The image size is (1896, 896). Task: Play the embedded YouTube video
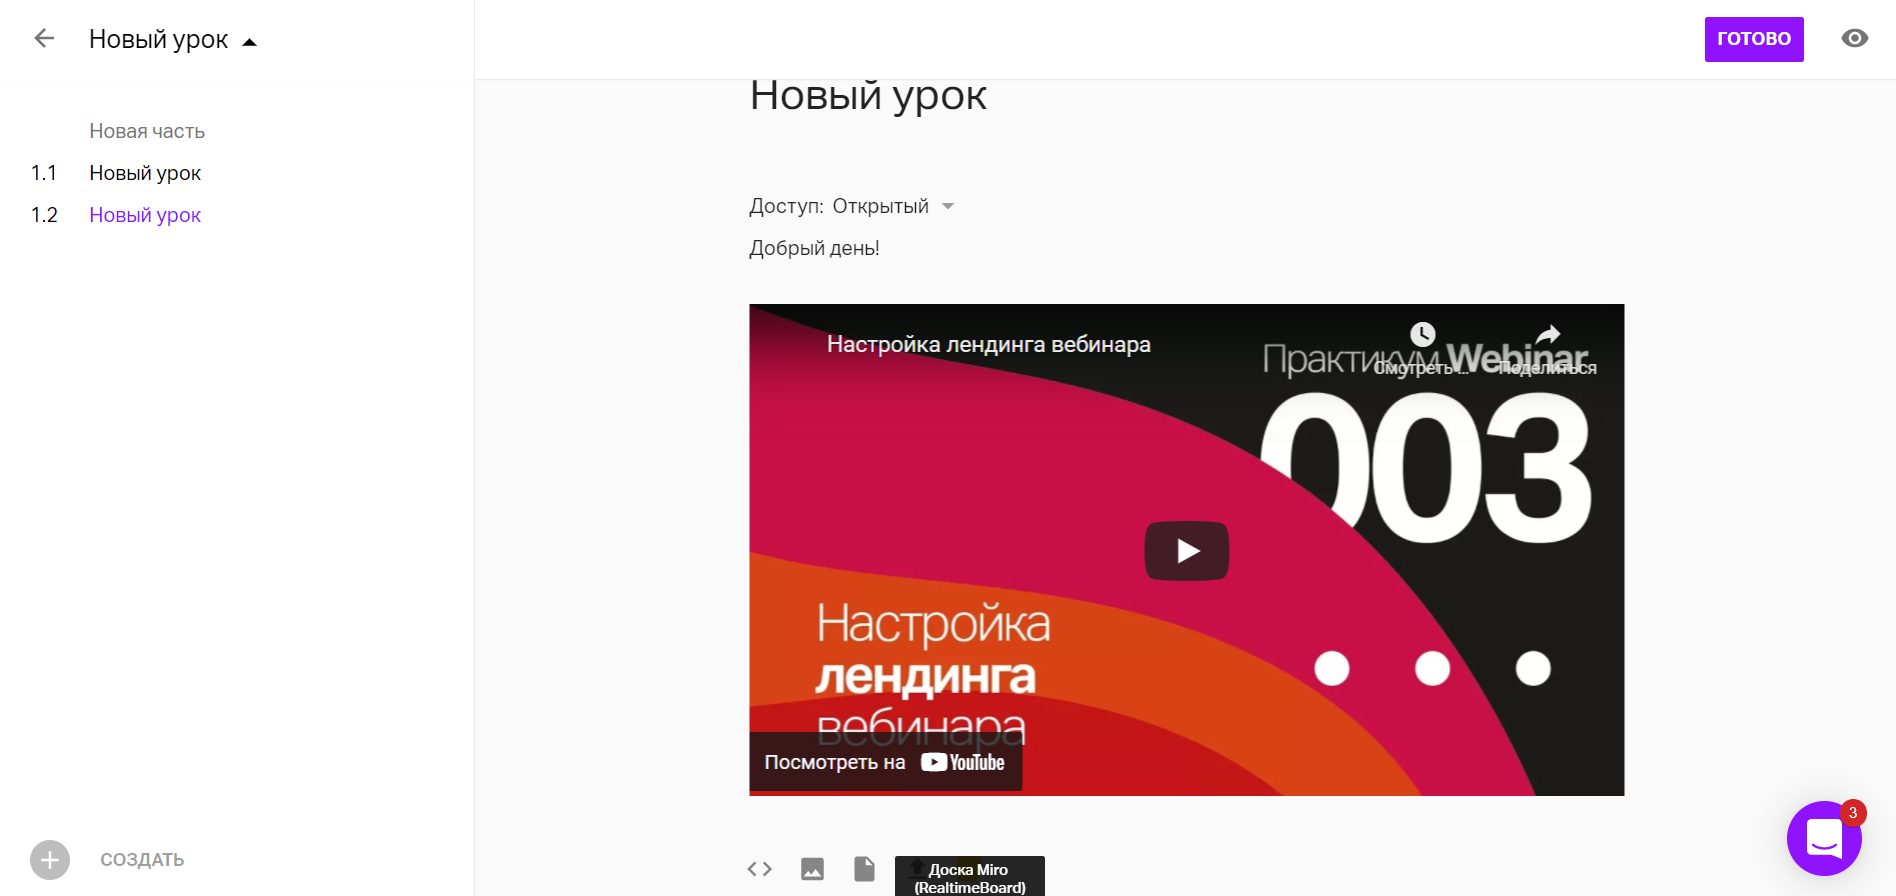[x=1186, y=551]
